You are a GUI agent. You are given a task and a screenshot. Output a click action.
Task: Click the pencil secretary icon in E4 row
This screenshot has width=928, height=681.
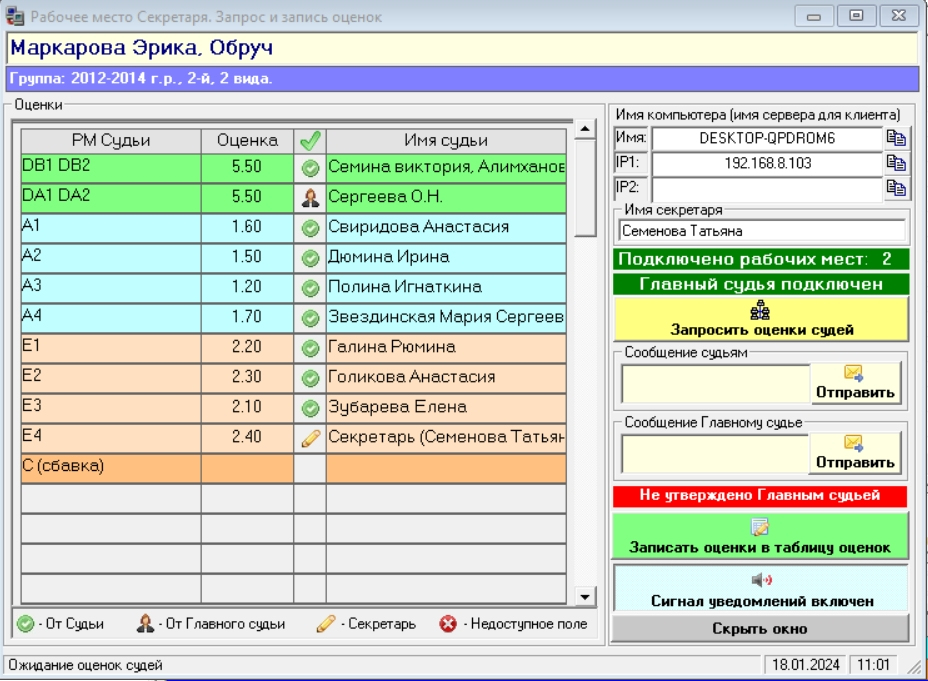point(310,437)
